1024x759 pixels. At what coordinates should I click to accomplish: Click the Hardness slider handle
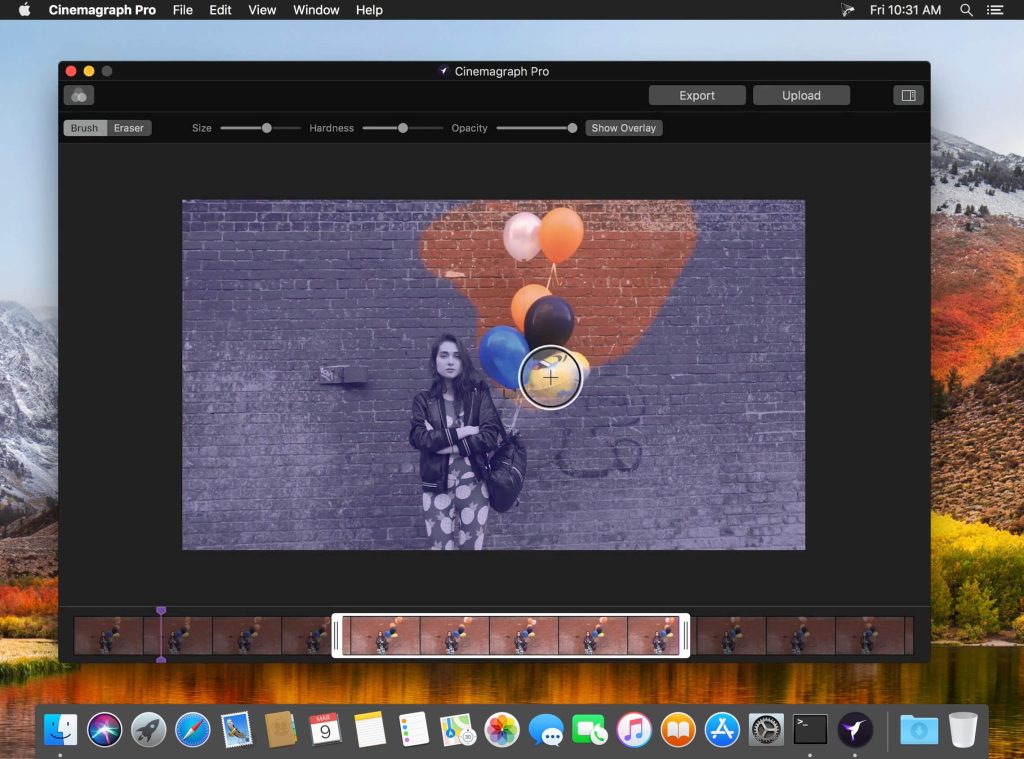coord(403,128)
